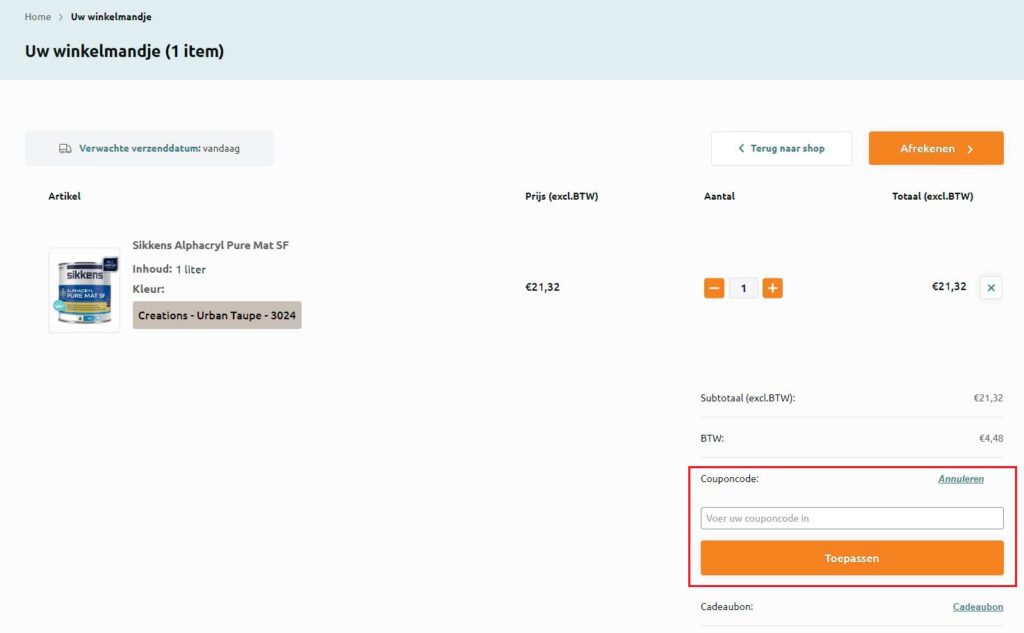The height and width of the screenshot is (633, 1024).
Task: Cancel coupon entry via Annuleren link
Action: [960, 479]
